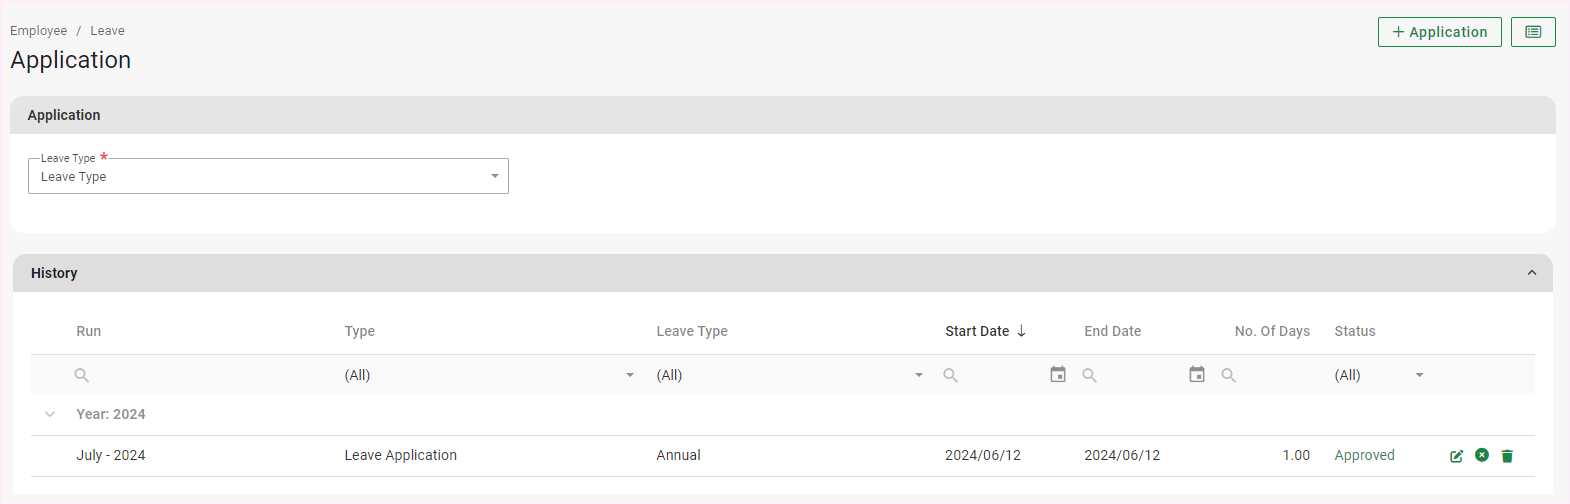Delete the July 2024 leave record
Image resolution: width=1570 pixels, height=504 pixels.
click(1507, 456)
